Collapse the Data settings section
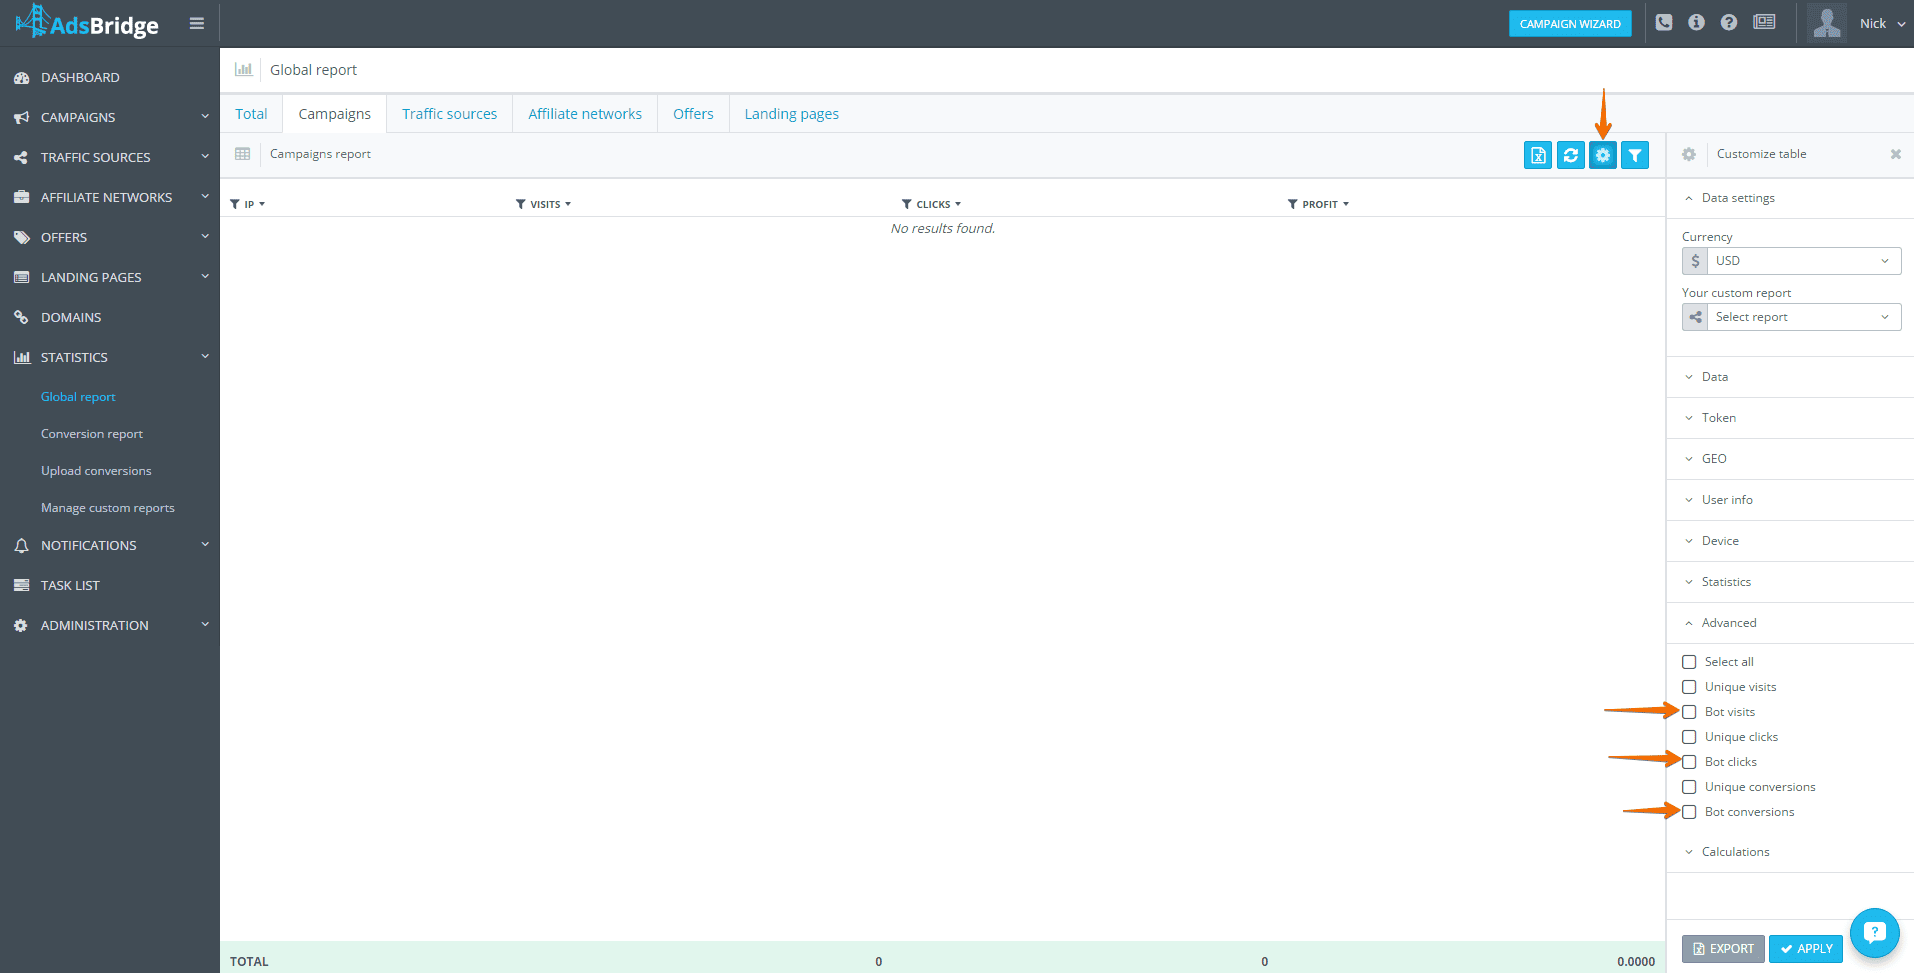This screenshot has width=1914, height=973. 1790,198
